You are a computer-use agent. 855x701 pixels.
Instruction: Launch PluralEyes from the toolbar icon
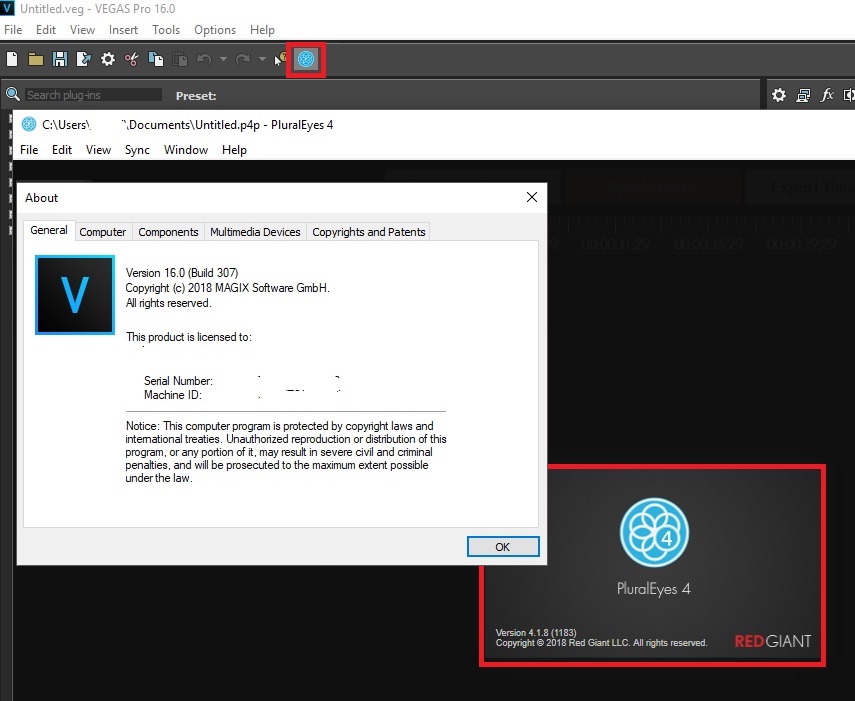click(306, 59)
